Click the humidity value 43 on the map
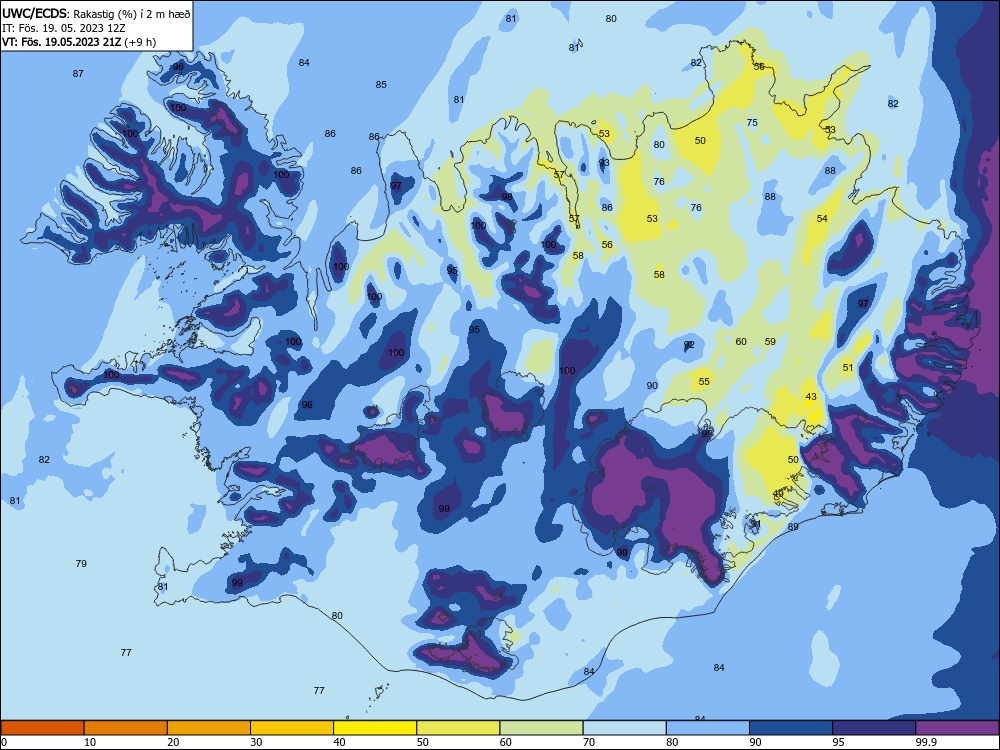 click(x=811, y=396)
